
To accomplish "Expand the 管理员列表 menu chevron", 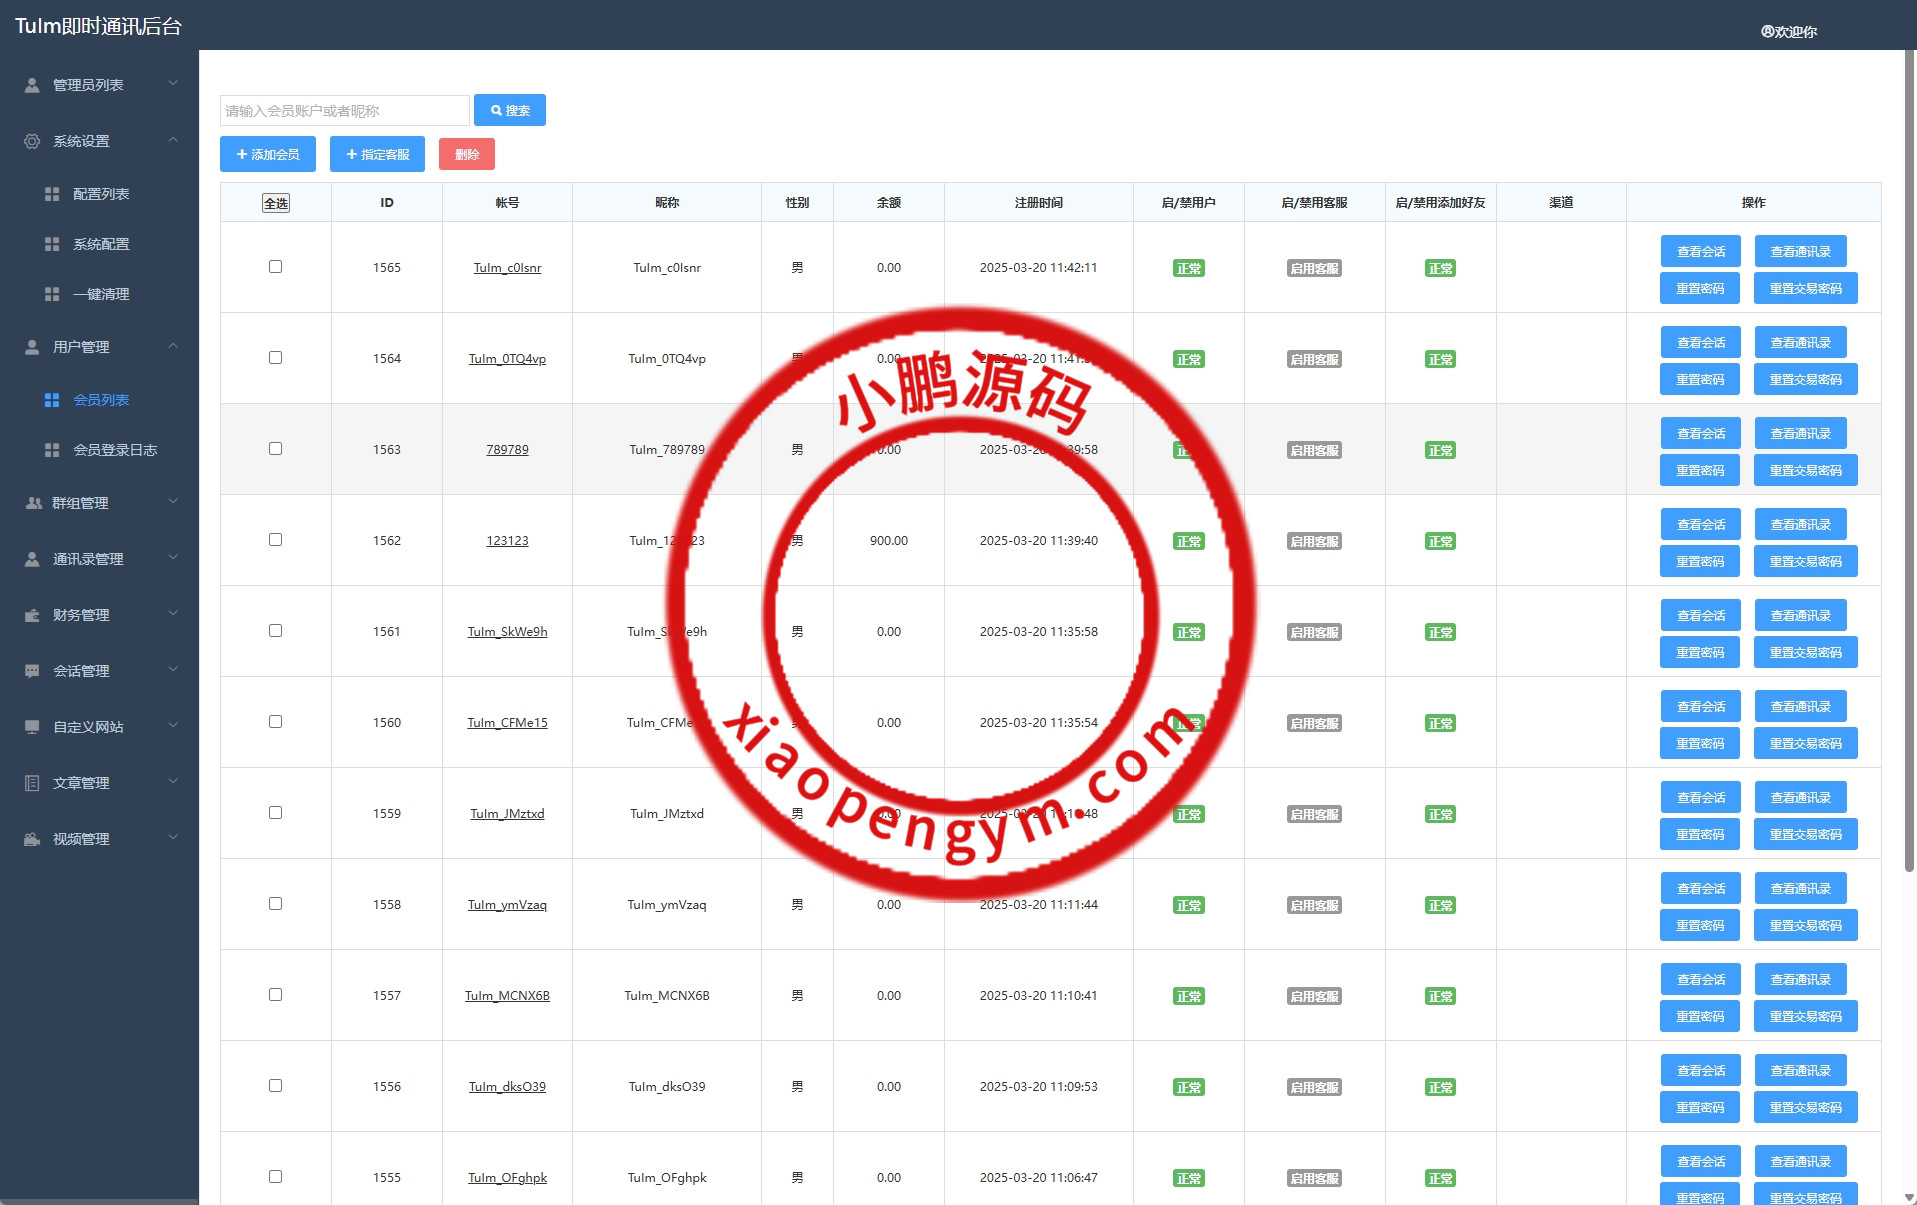I will (x=173, y=84).
